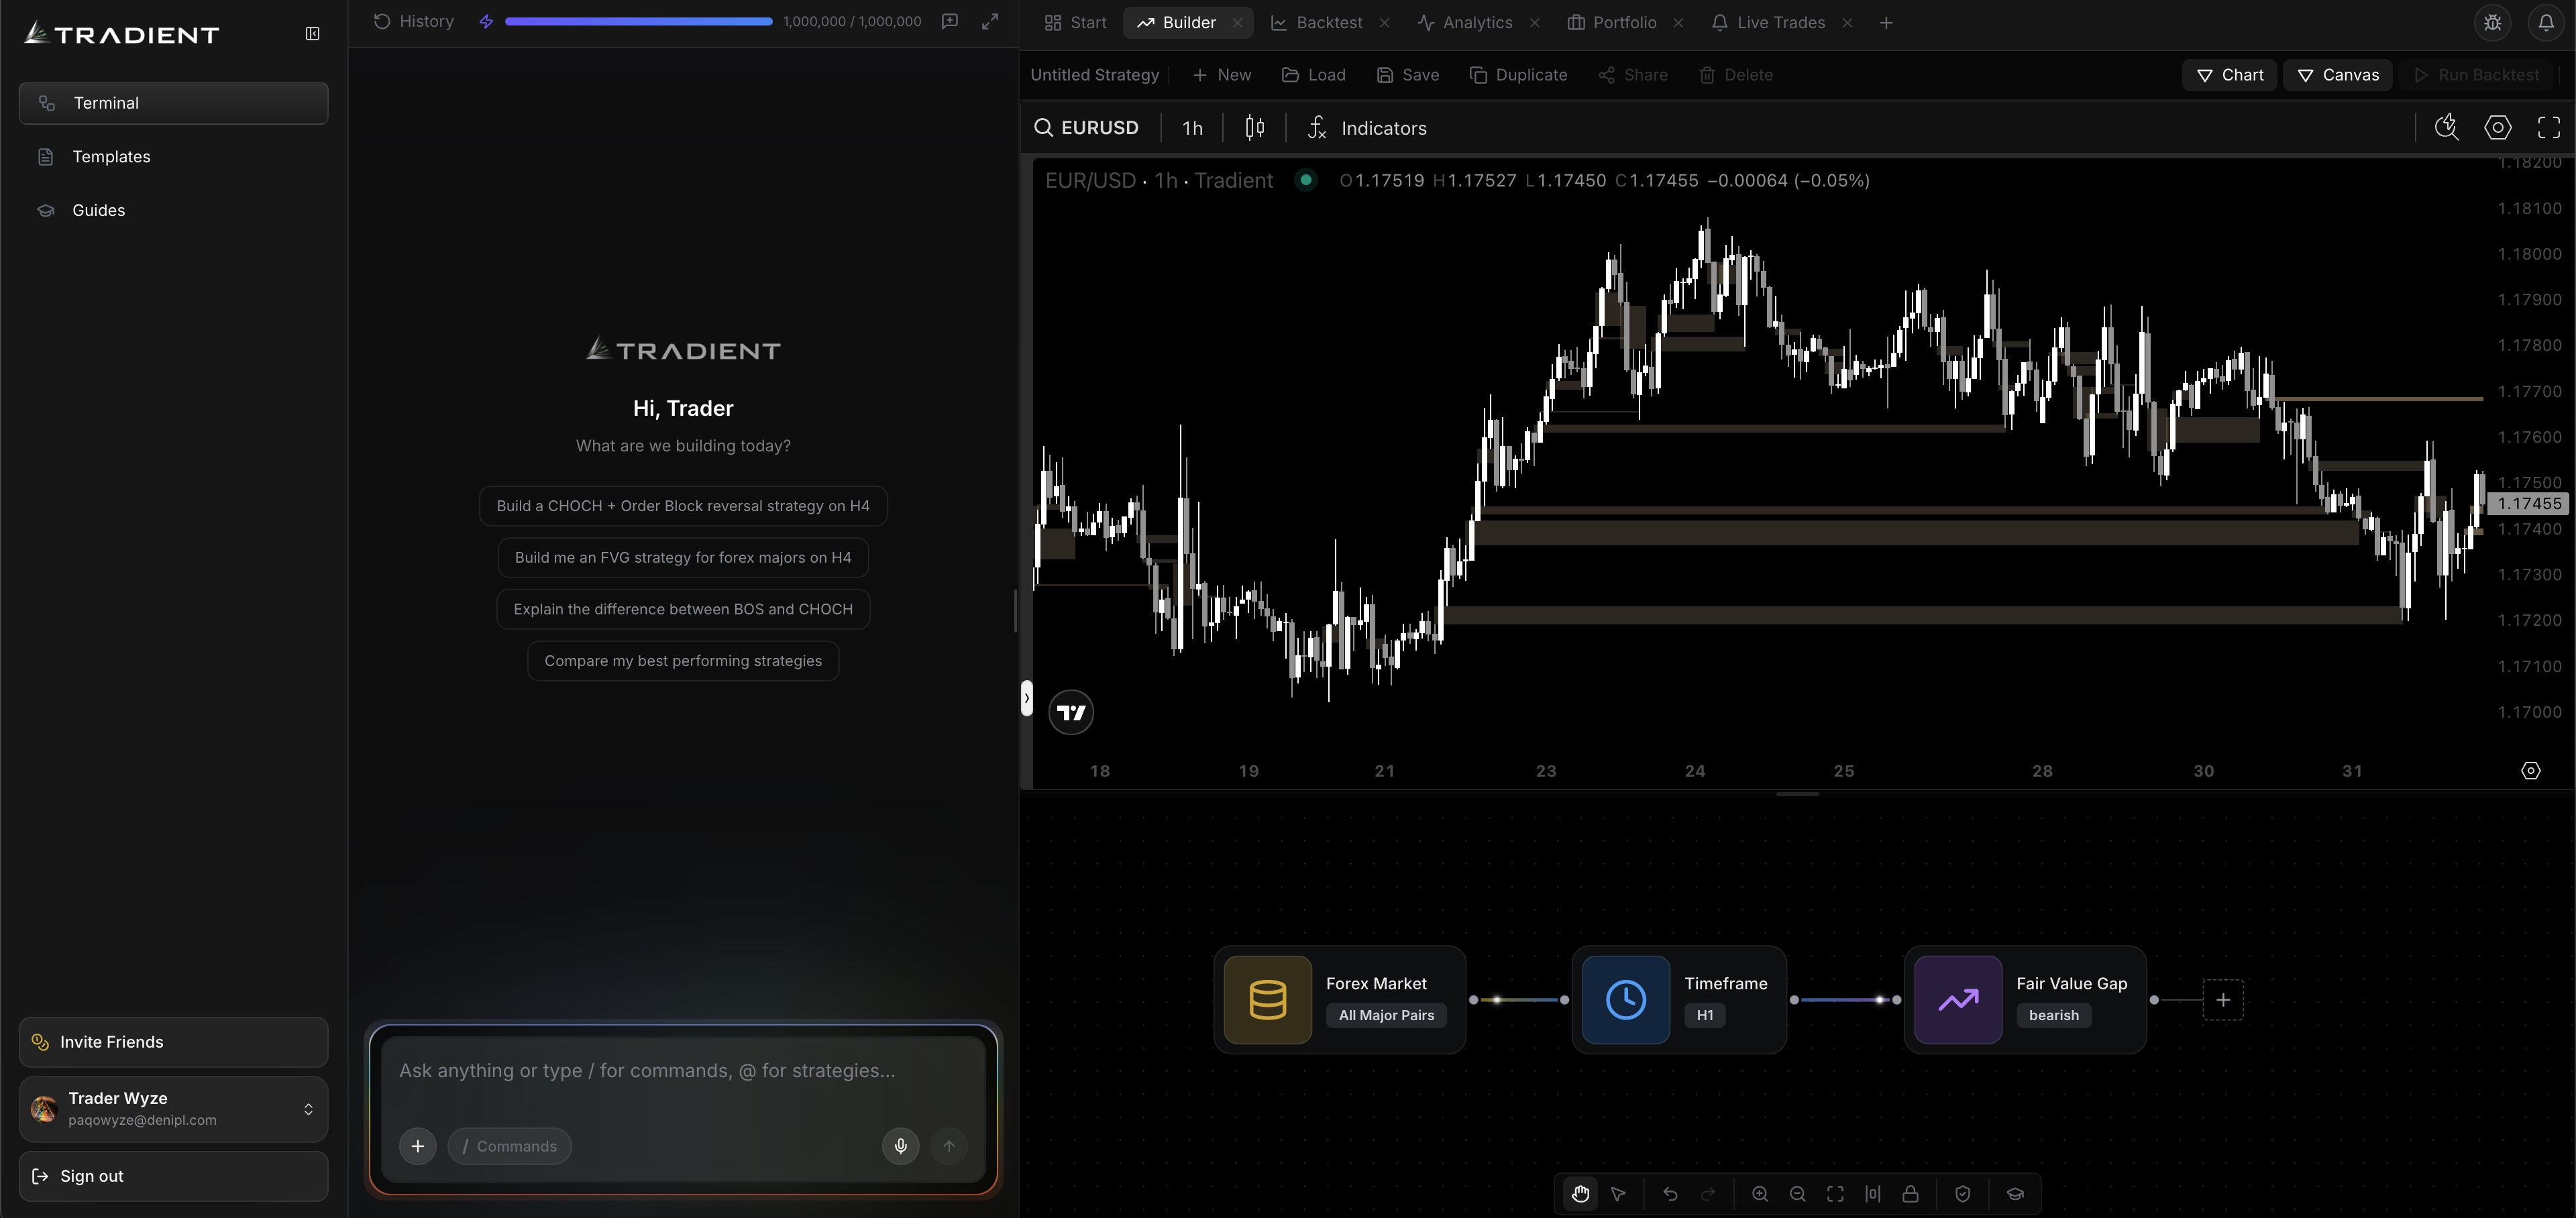2576x1218 pixels.
Task: Toggle the canvas lock icon
Action: [1910, 1193]
